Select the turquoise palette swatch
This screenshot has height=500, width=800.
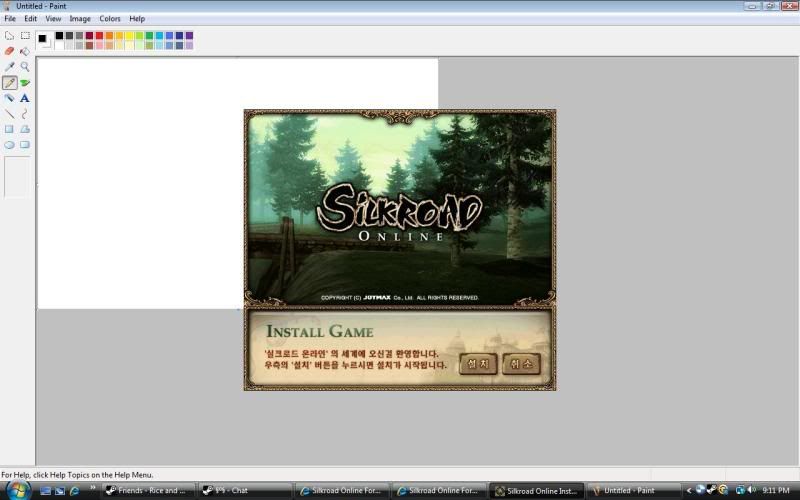(159, 35)
